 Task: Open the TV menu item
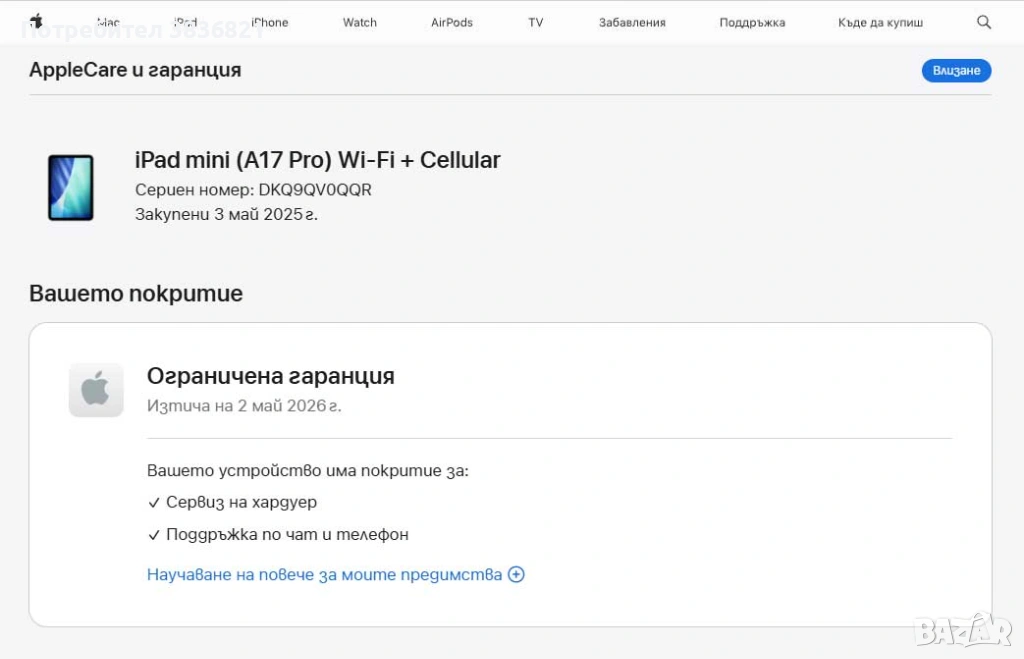(x=536, y=22)
